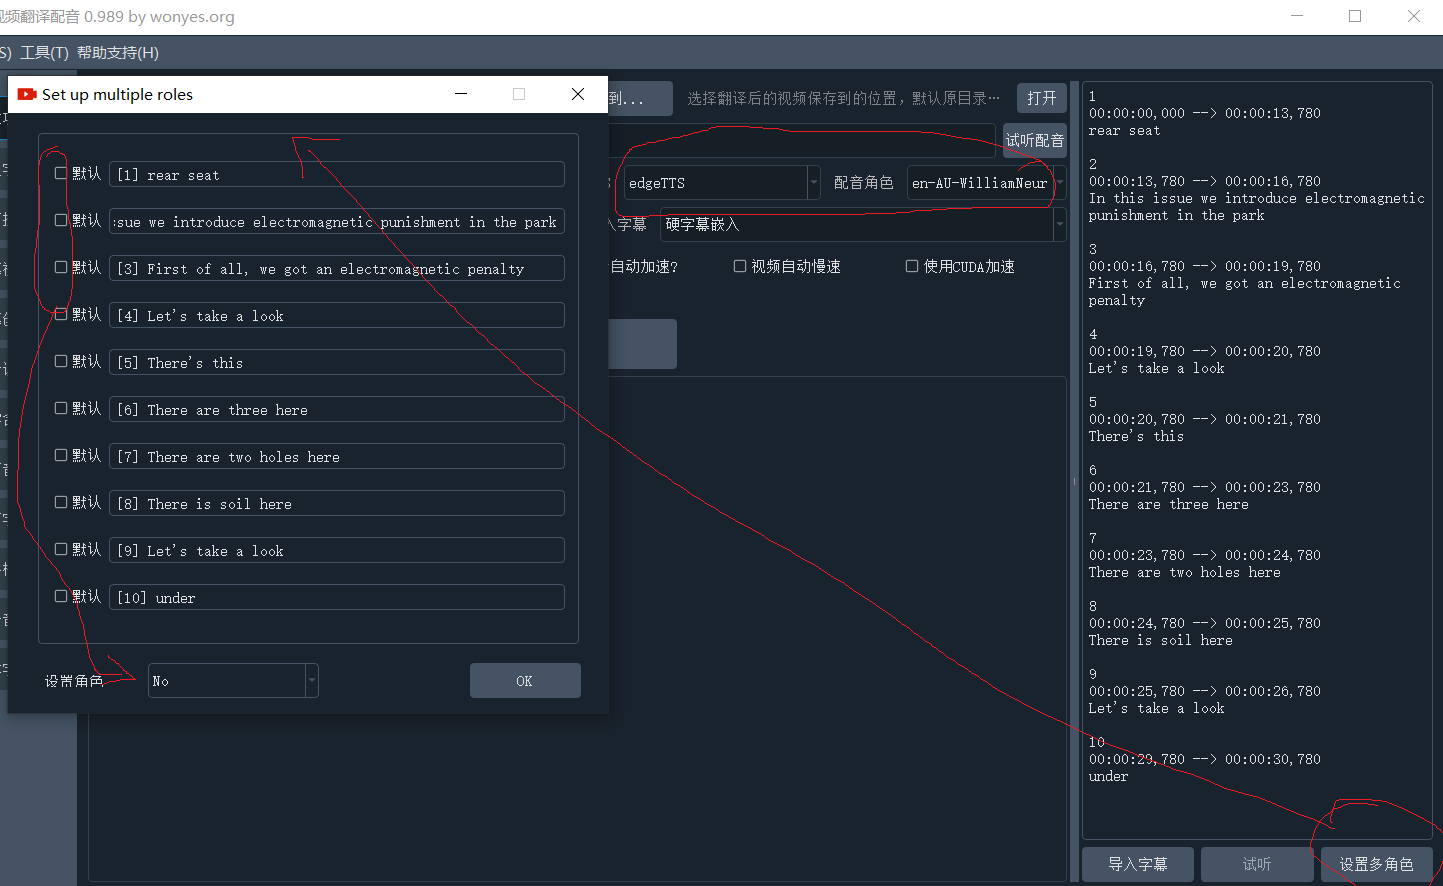Click subtitle text 'First of all, we got an electromagnetic penalty' in the subtitle panel
1443x886 pixels.
1245,292
